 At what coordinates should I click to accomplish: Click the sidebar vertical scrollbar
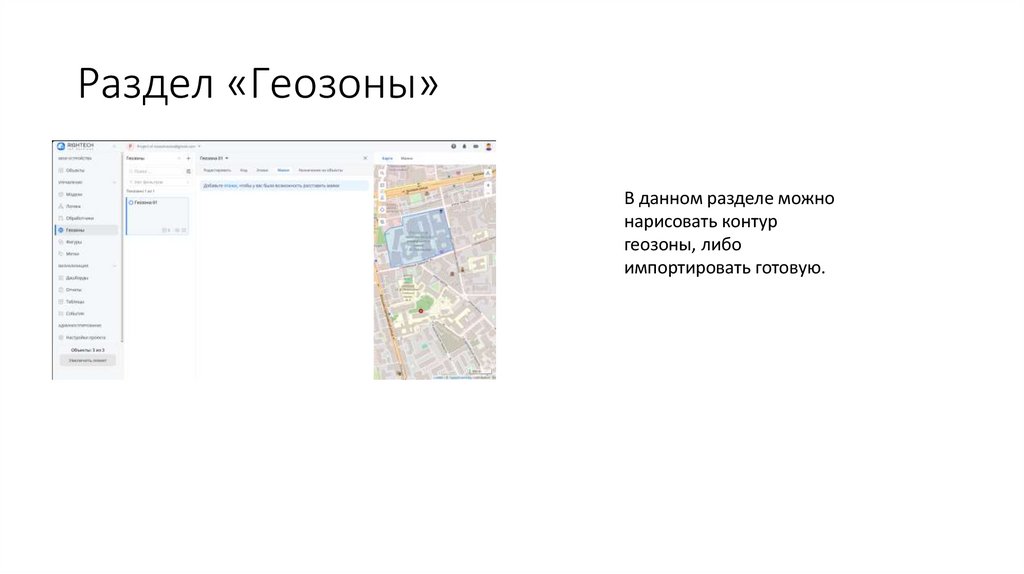click(x=121, y=248)
